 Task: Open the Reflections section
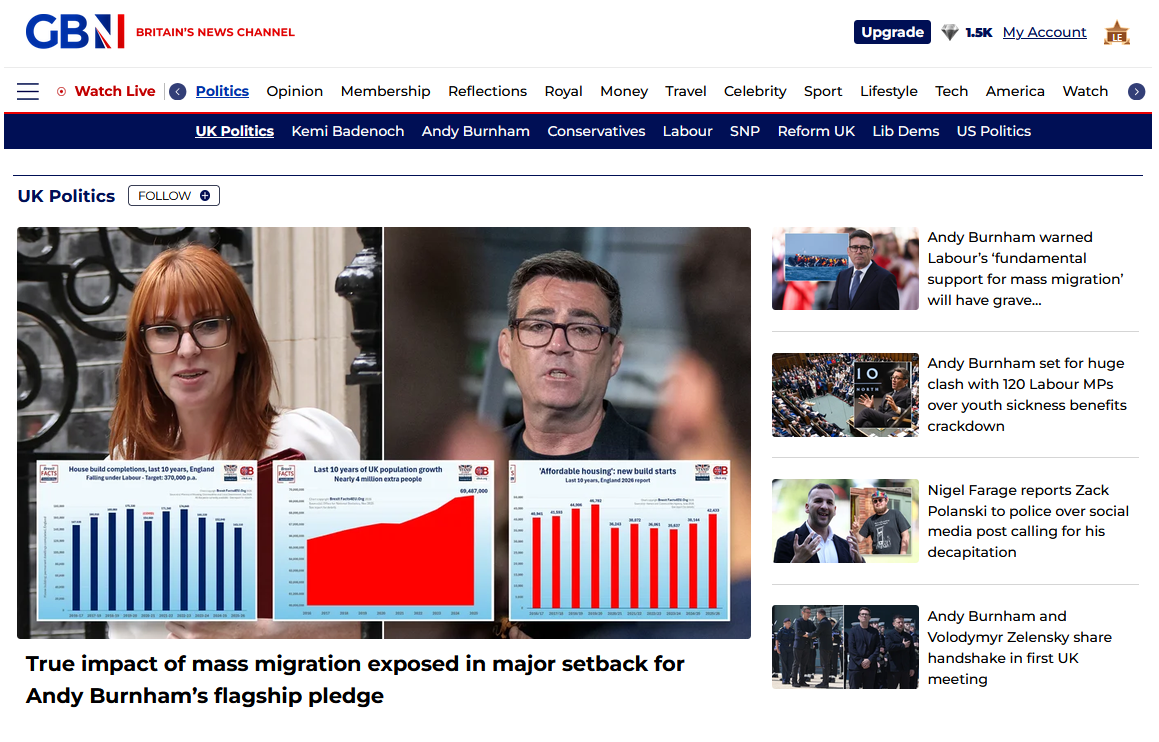[x=487, y=92]
